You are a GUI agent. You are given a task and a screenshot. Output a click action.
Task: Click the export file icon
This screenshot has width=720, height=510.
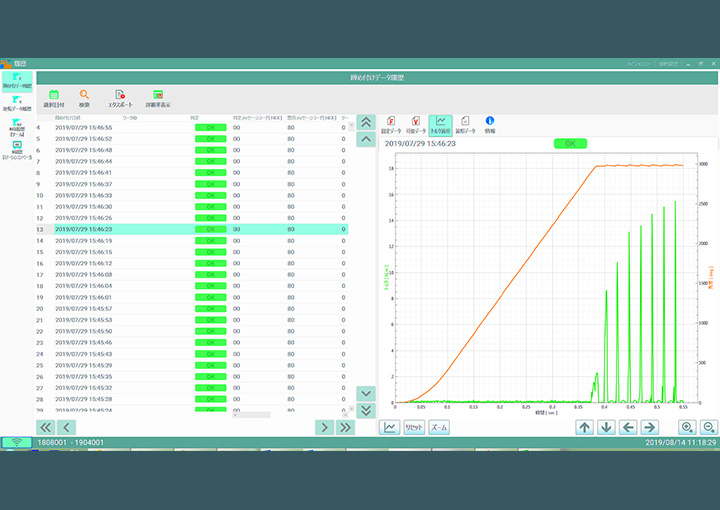(x=120, y=96)
